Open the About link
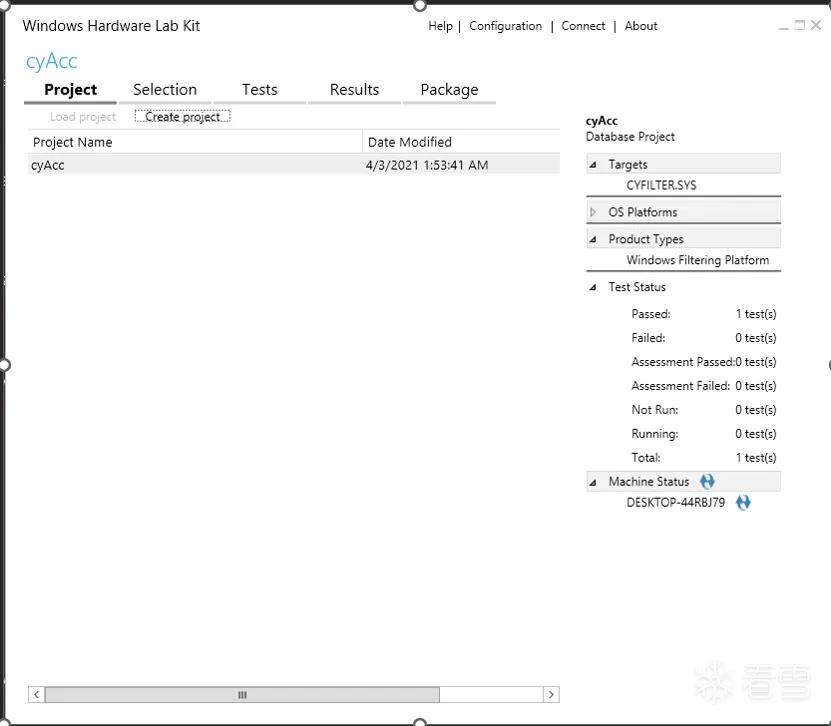 click(641, 26)
